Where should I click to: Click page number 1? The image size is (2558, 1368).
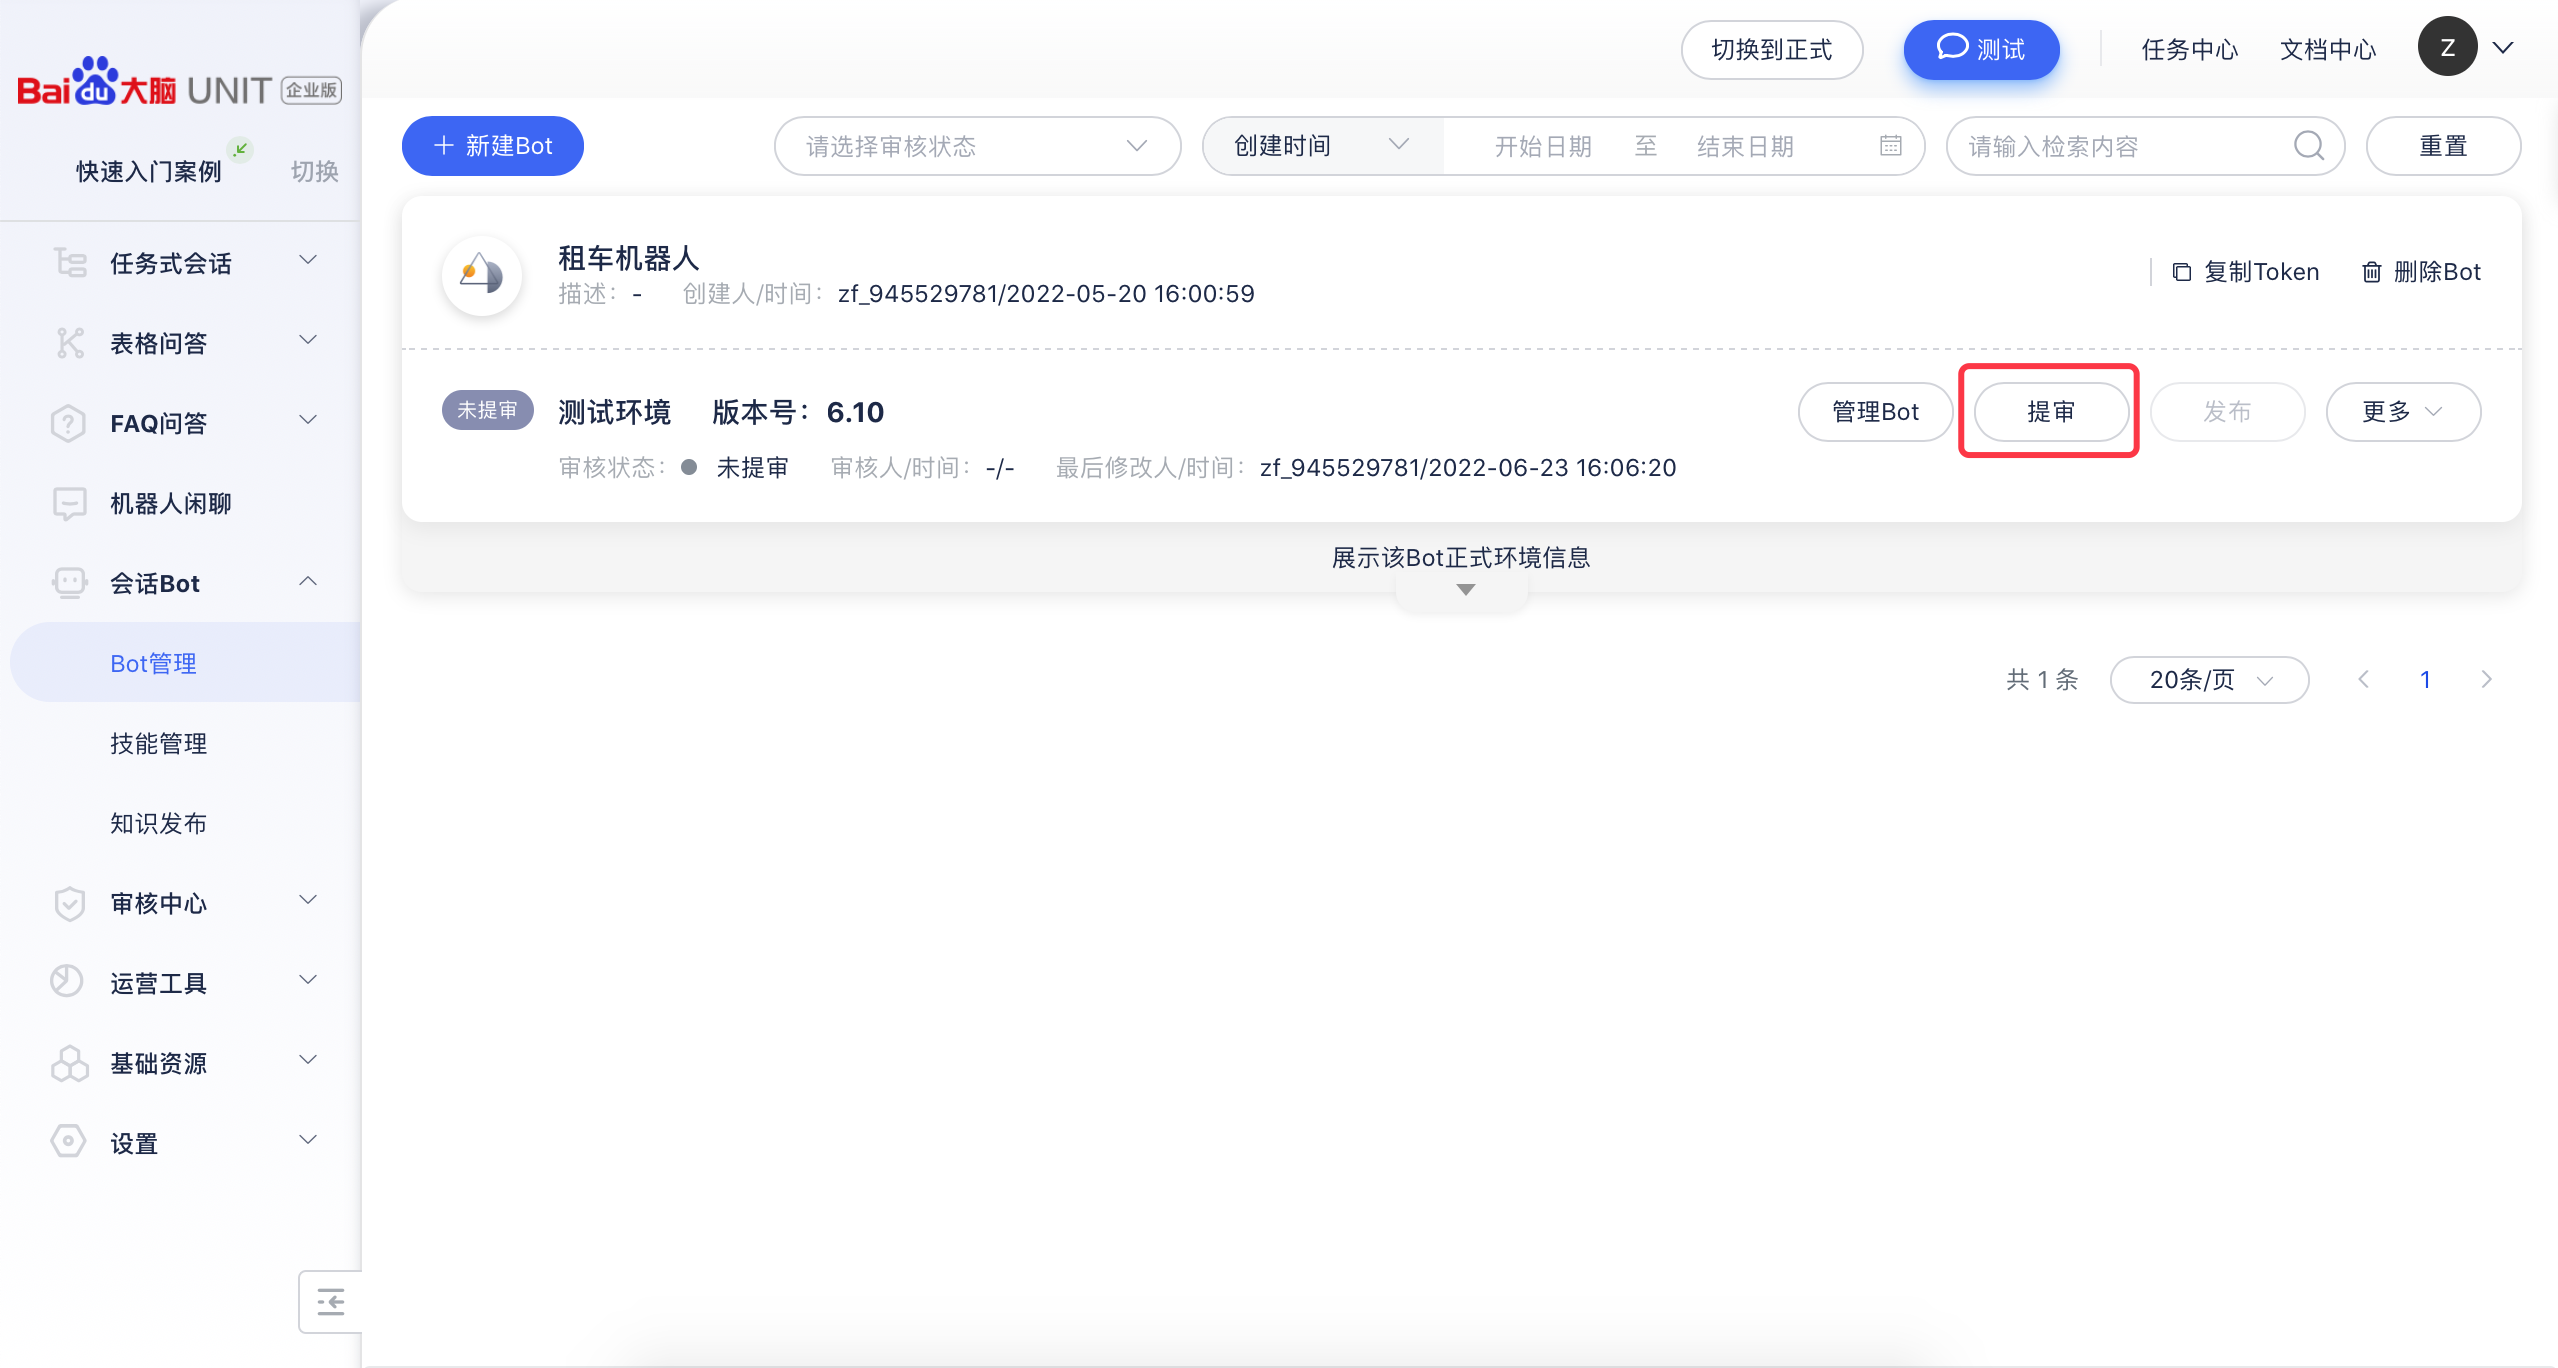(2425, 680)
